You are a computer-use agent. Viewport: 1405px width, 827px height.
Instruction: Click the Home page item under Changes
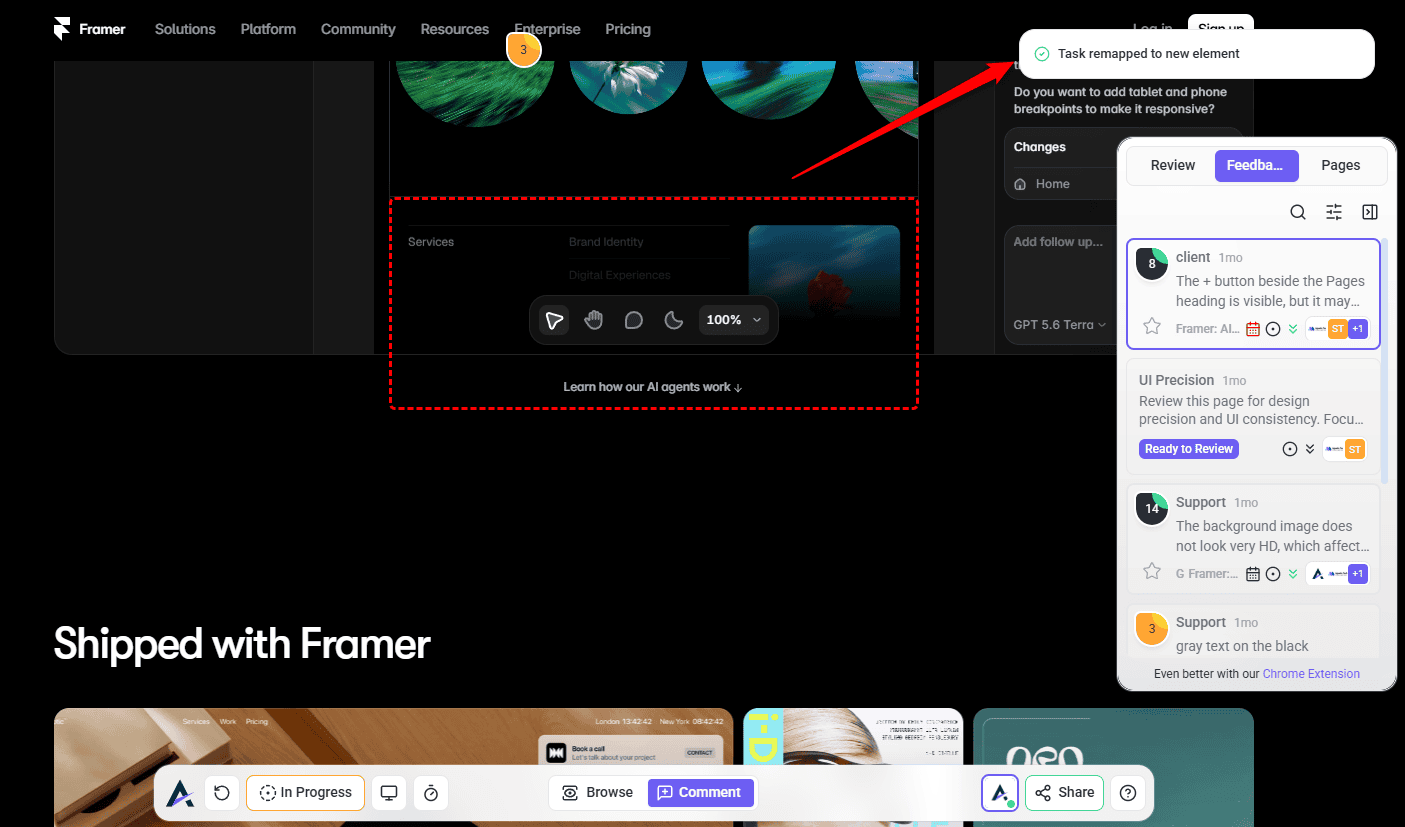(x=1042, y=184)
